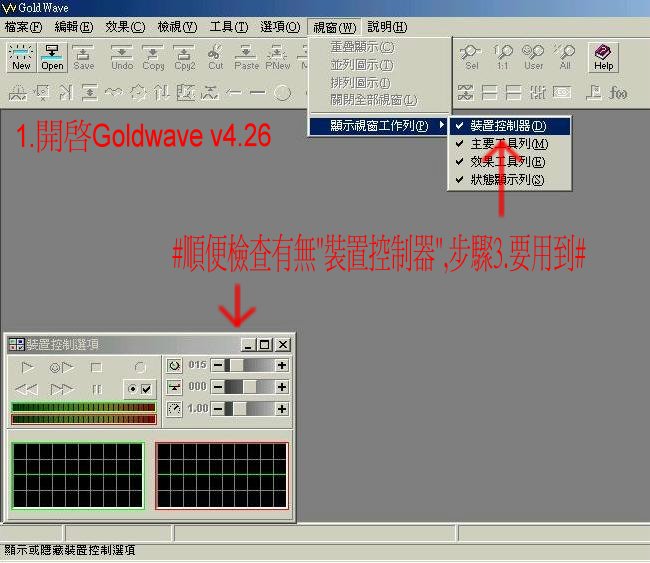Open the 檔案 (File) menu
This screenshot has height=563, width=650.
click(24, 27)
